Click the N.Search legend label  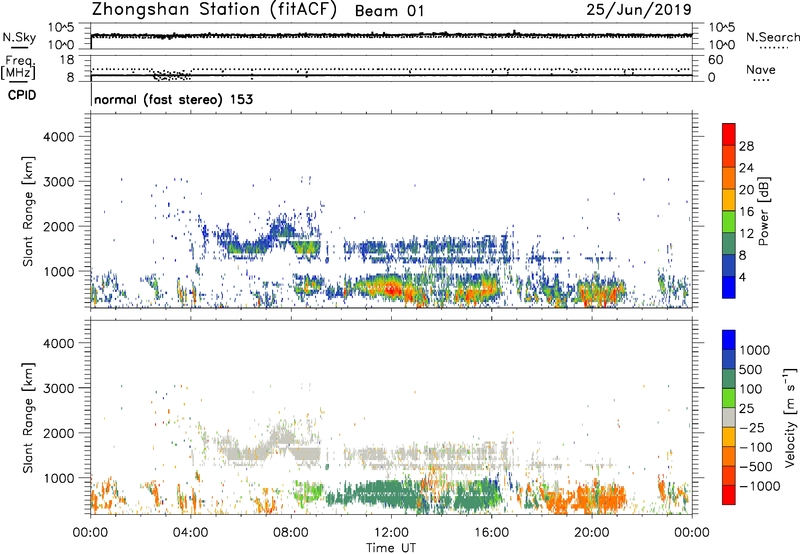[x=773, y=37]
